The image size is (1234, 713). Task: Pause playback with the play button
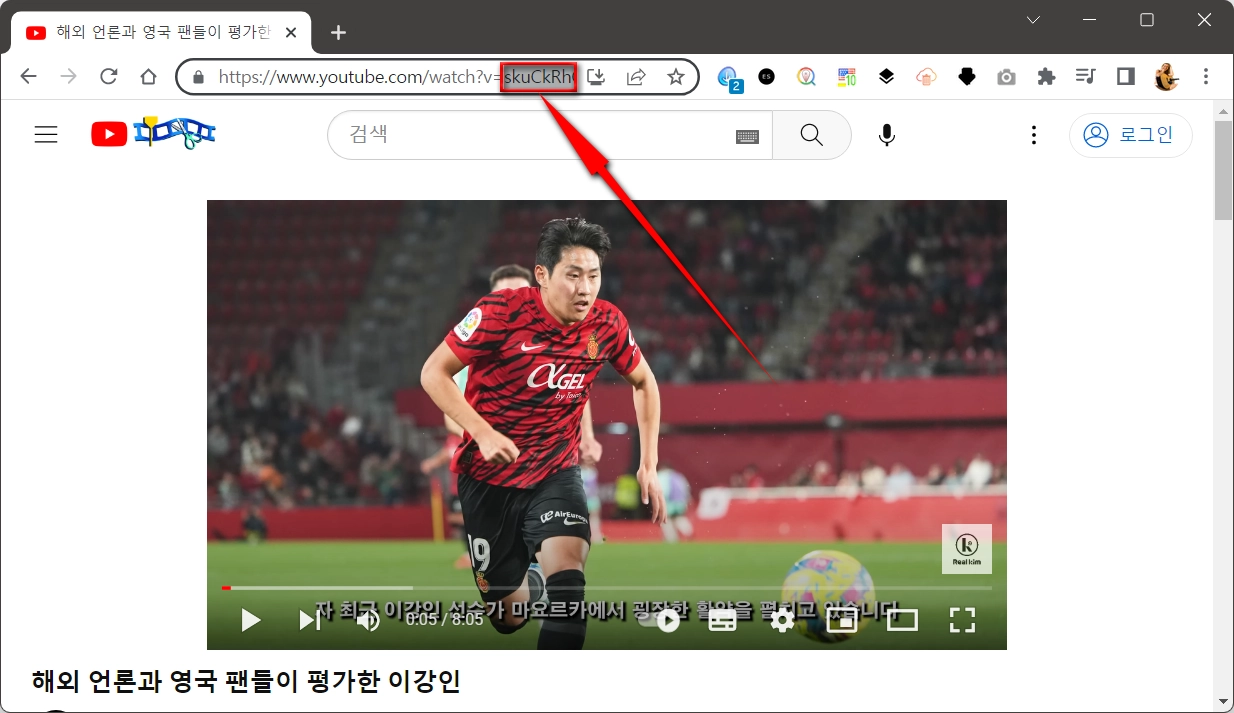click(249, 620)
